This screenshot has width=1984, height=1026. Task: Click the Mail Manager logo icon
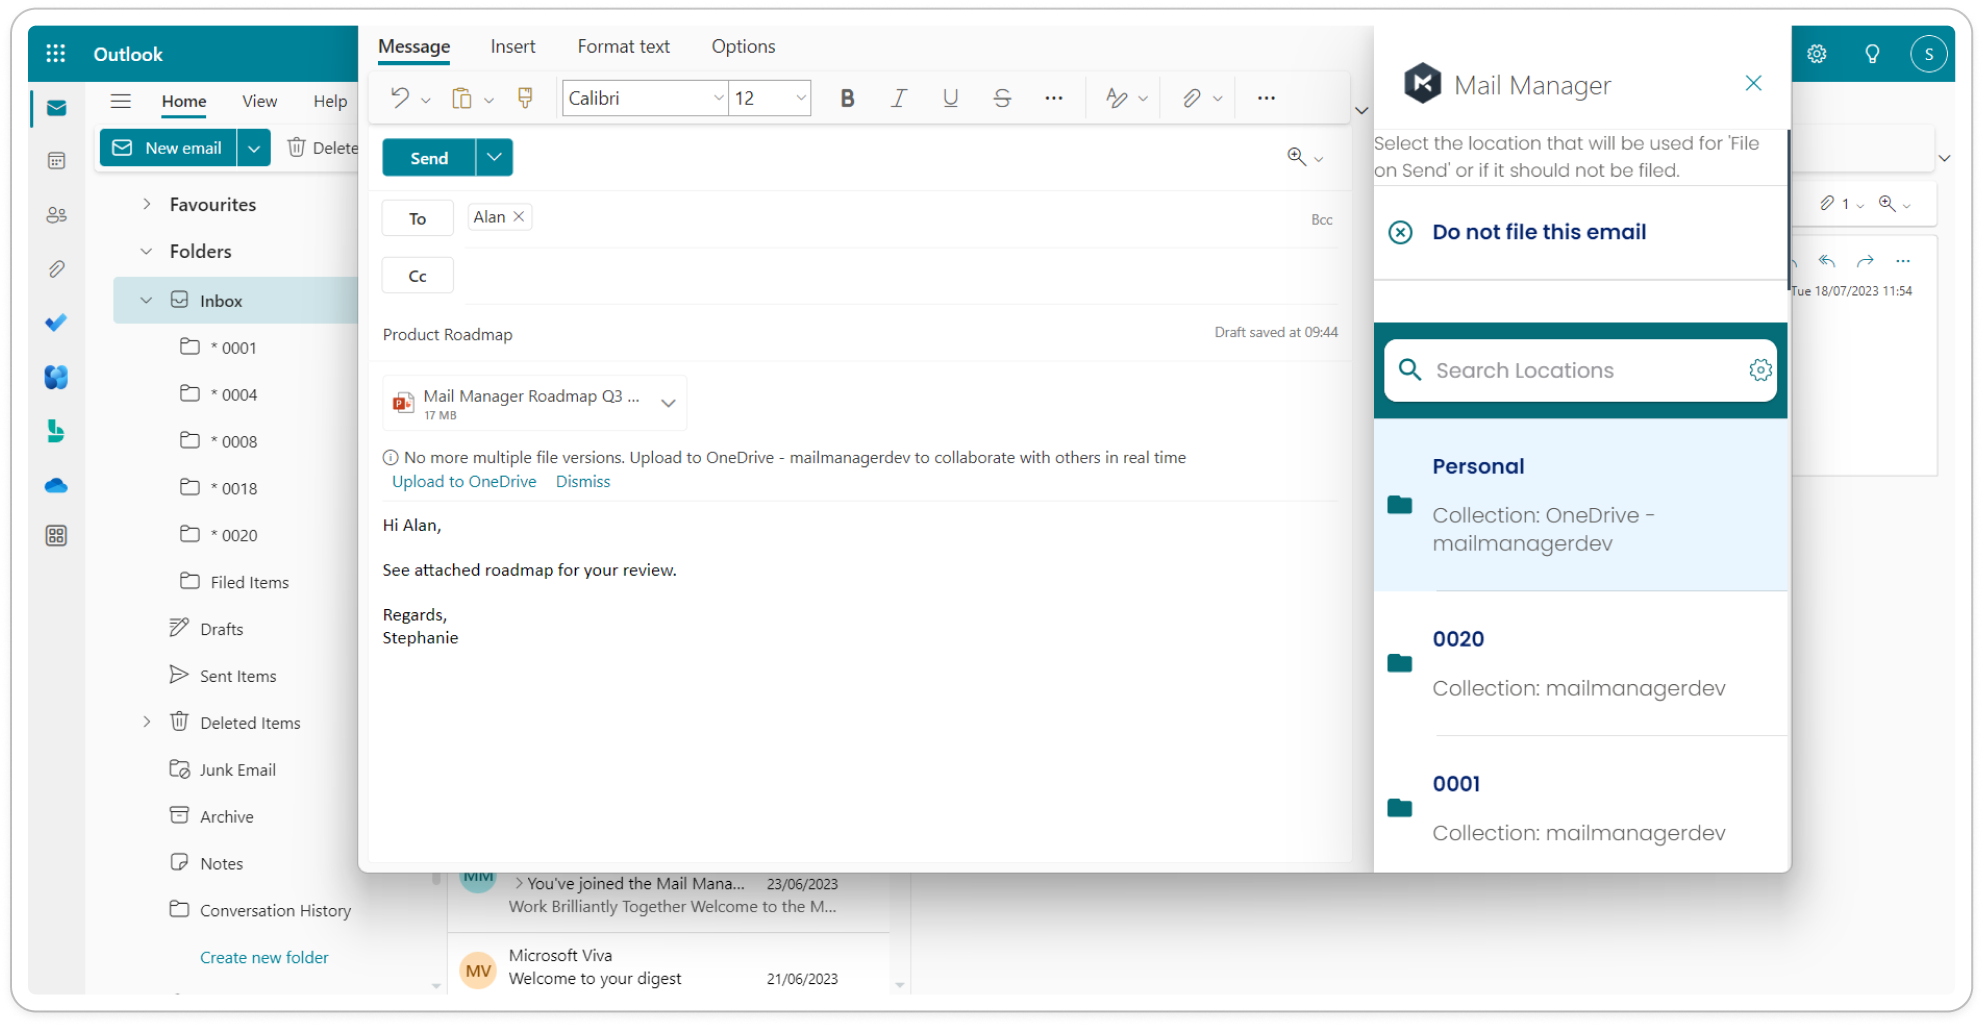tap(1422, 83)
